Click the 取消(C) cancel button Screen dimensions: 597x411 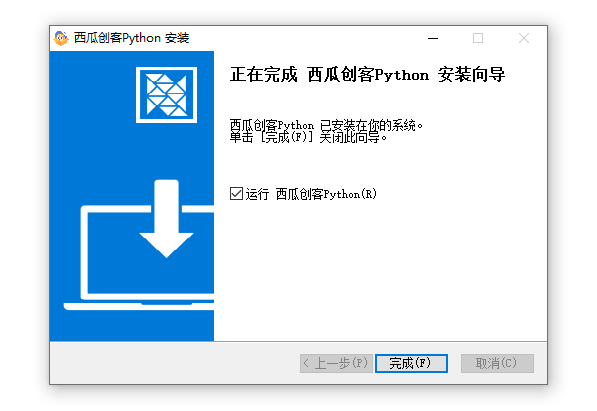pos(497,363)
